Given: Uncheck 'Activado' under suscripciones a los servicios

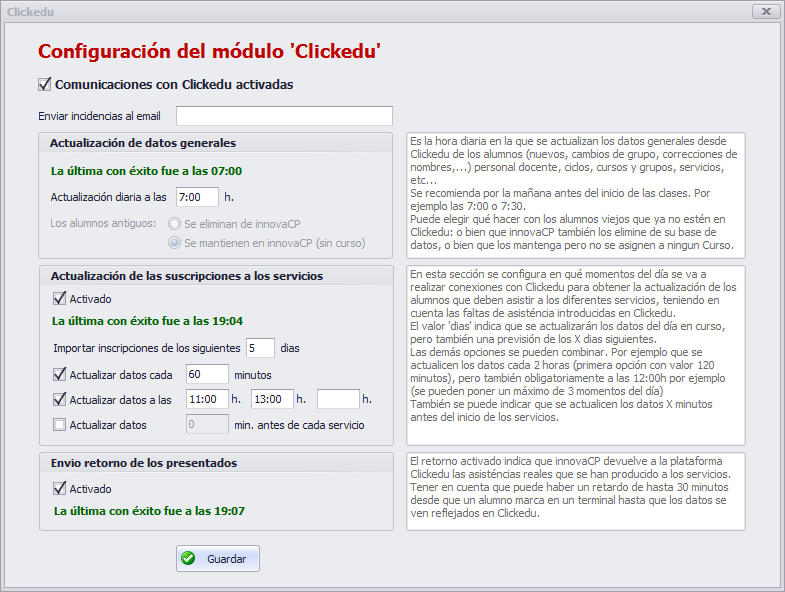Looking at the screenshot, I should (60, 299).
